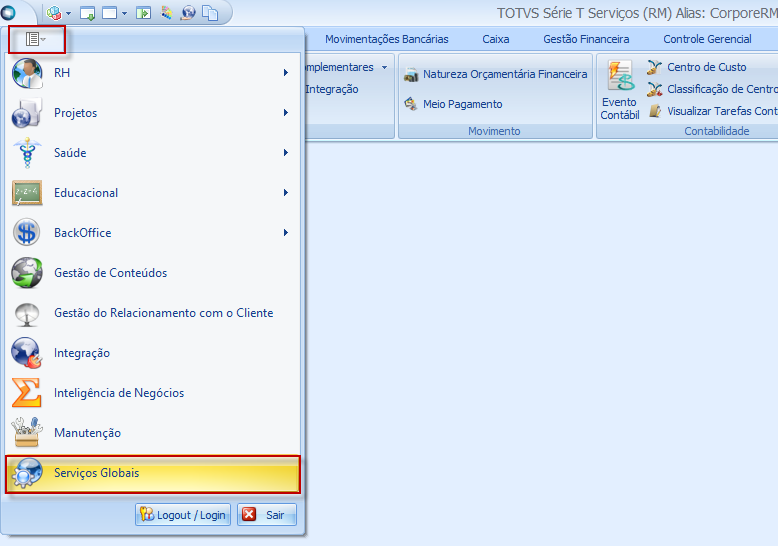Open the RH module menu

tap(152, 73)
